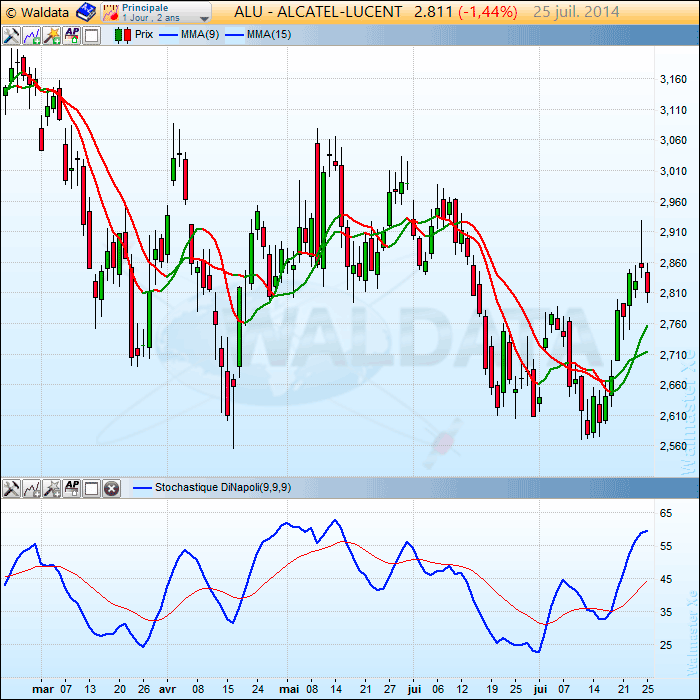This screenshot has width=700, height=700.
Task: Select the MMA(9) legend entry
Action: (x=200, y=34)
